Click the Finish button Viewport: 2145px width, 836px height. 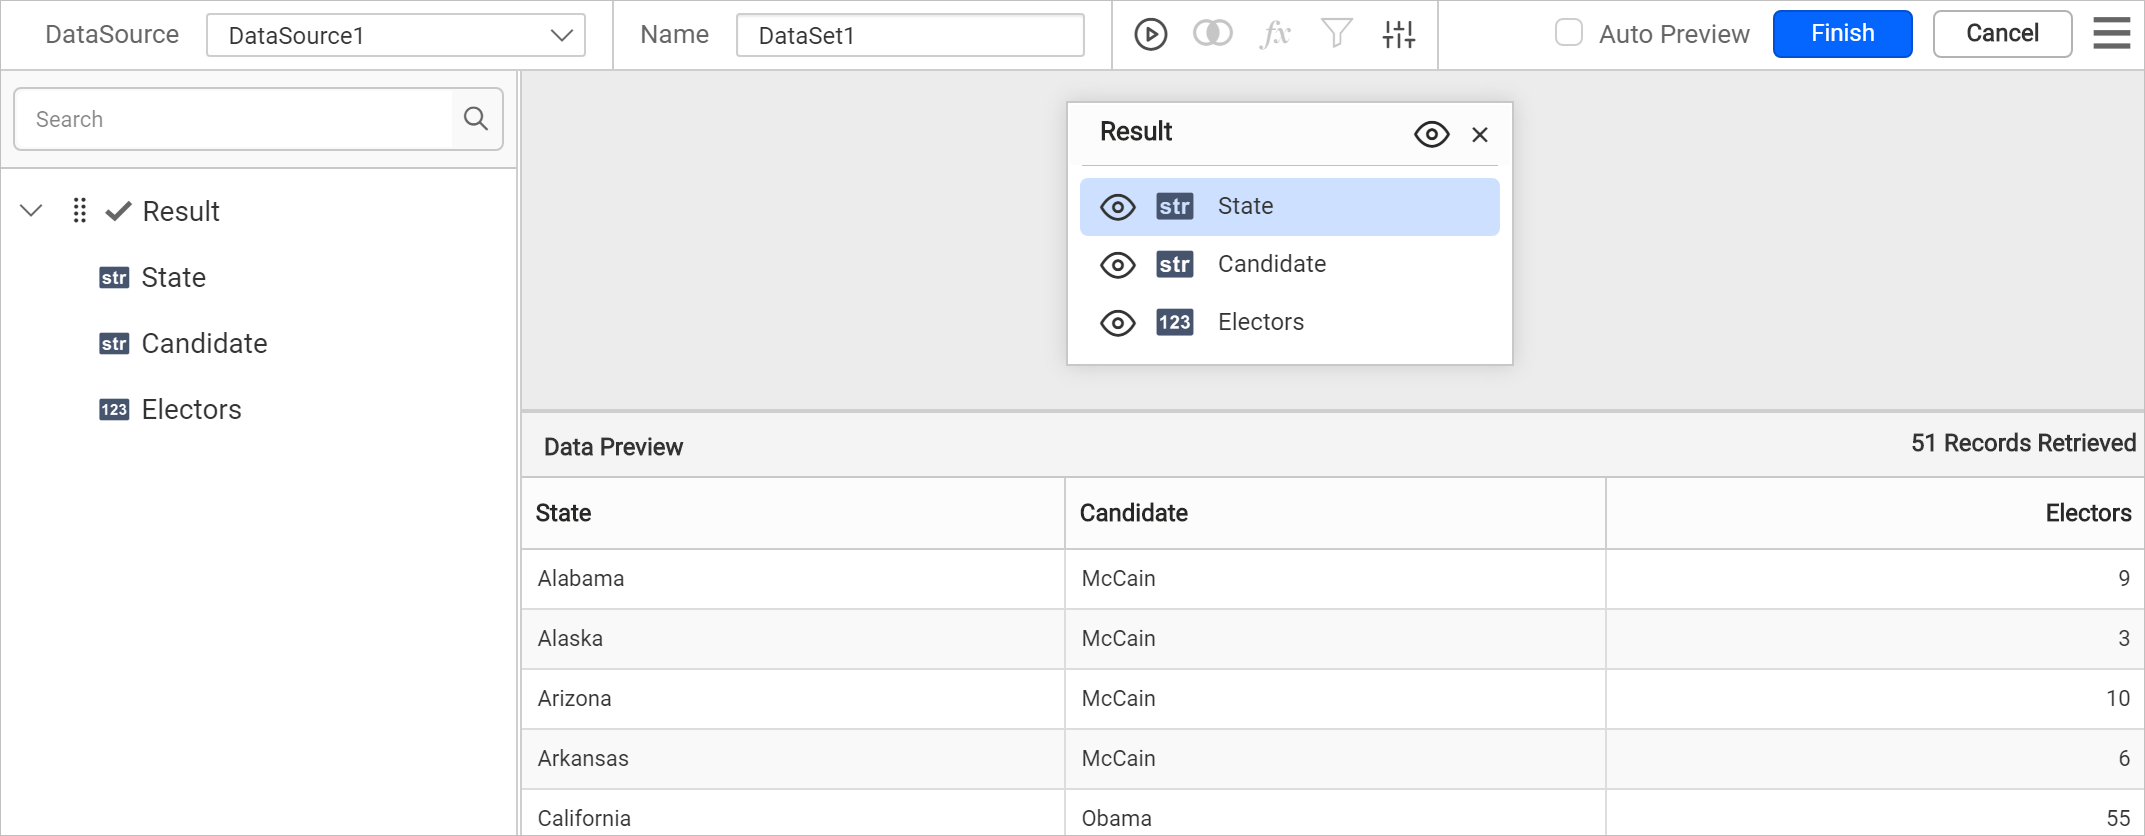point(1842,34)
